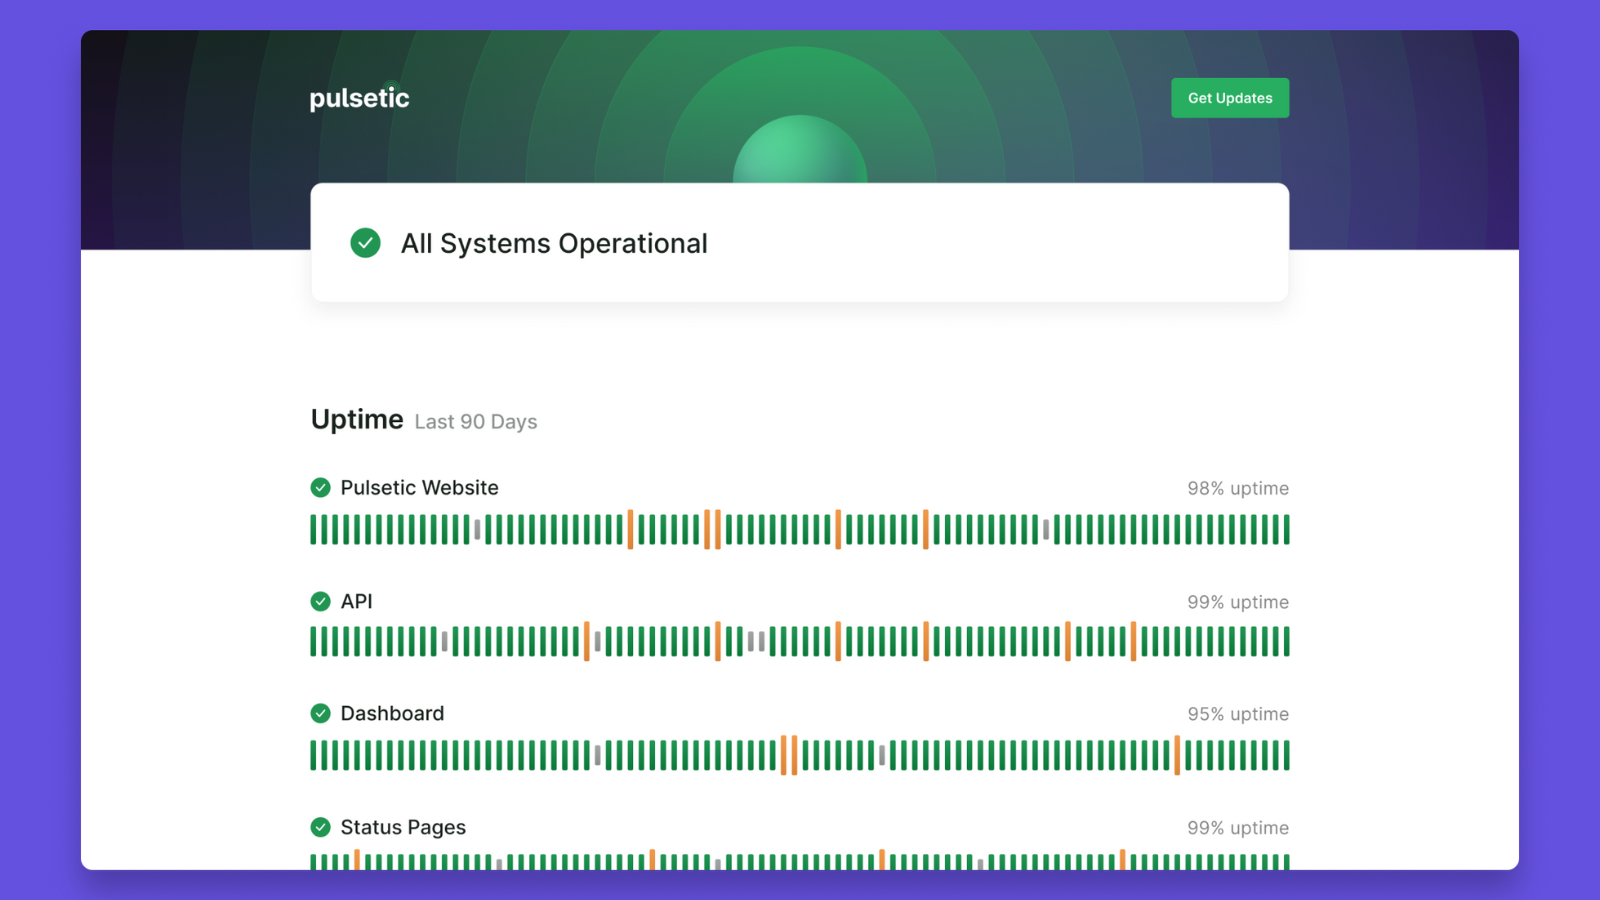The width and height of the screenshot is (1600, 900).
Task: Open the pulsetic logo link
Action: coord(360,98)
